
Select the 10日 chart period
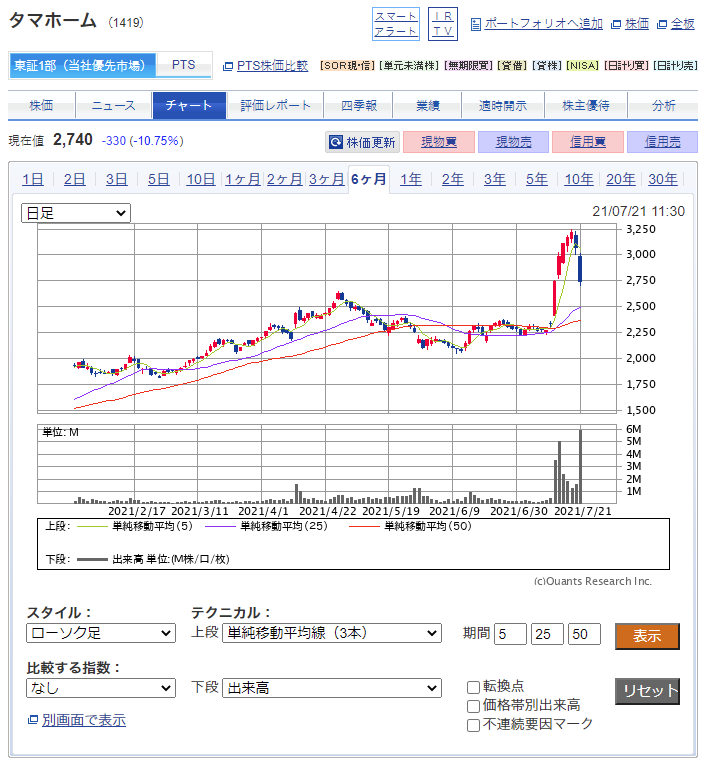201,179
